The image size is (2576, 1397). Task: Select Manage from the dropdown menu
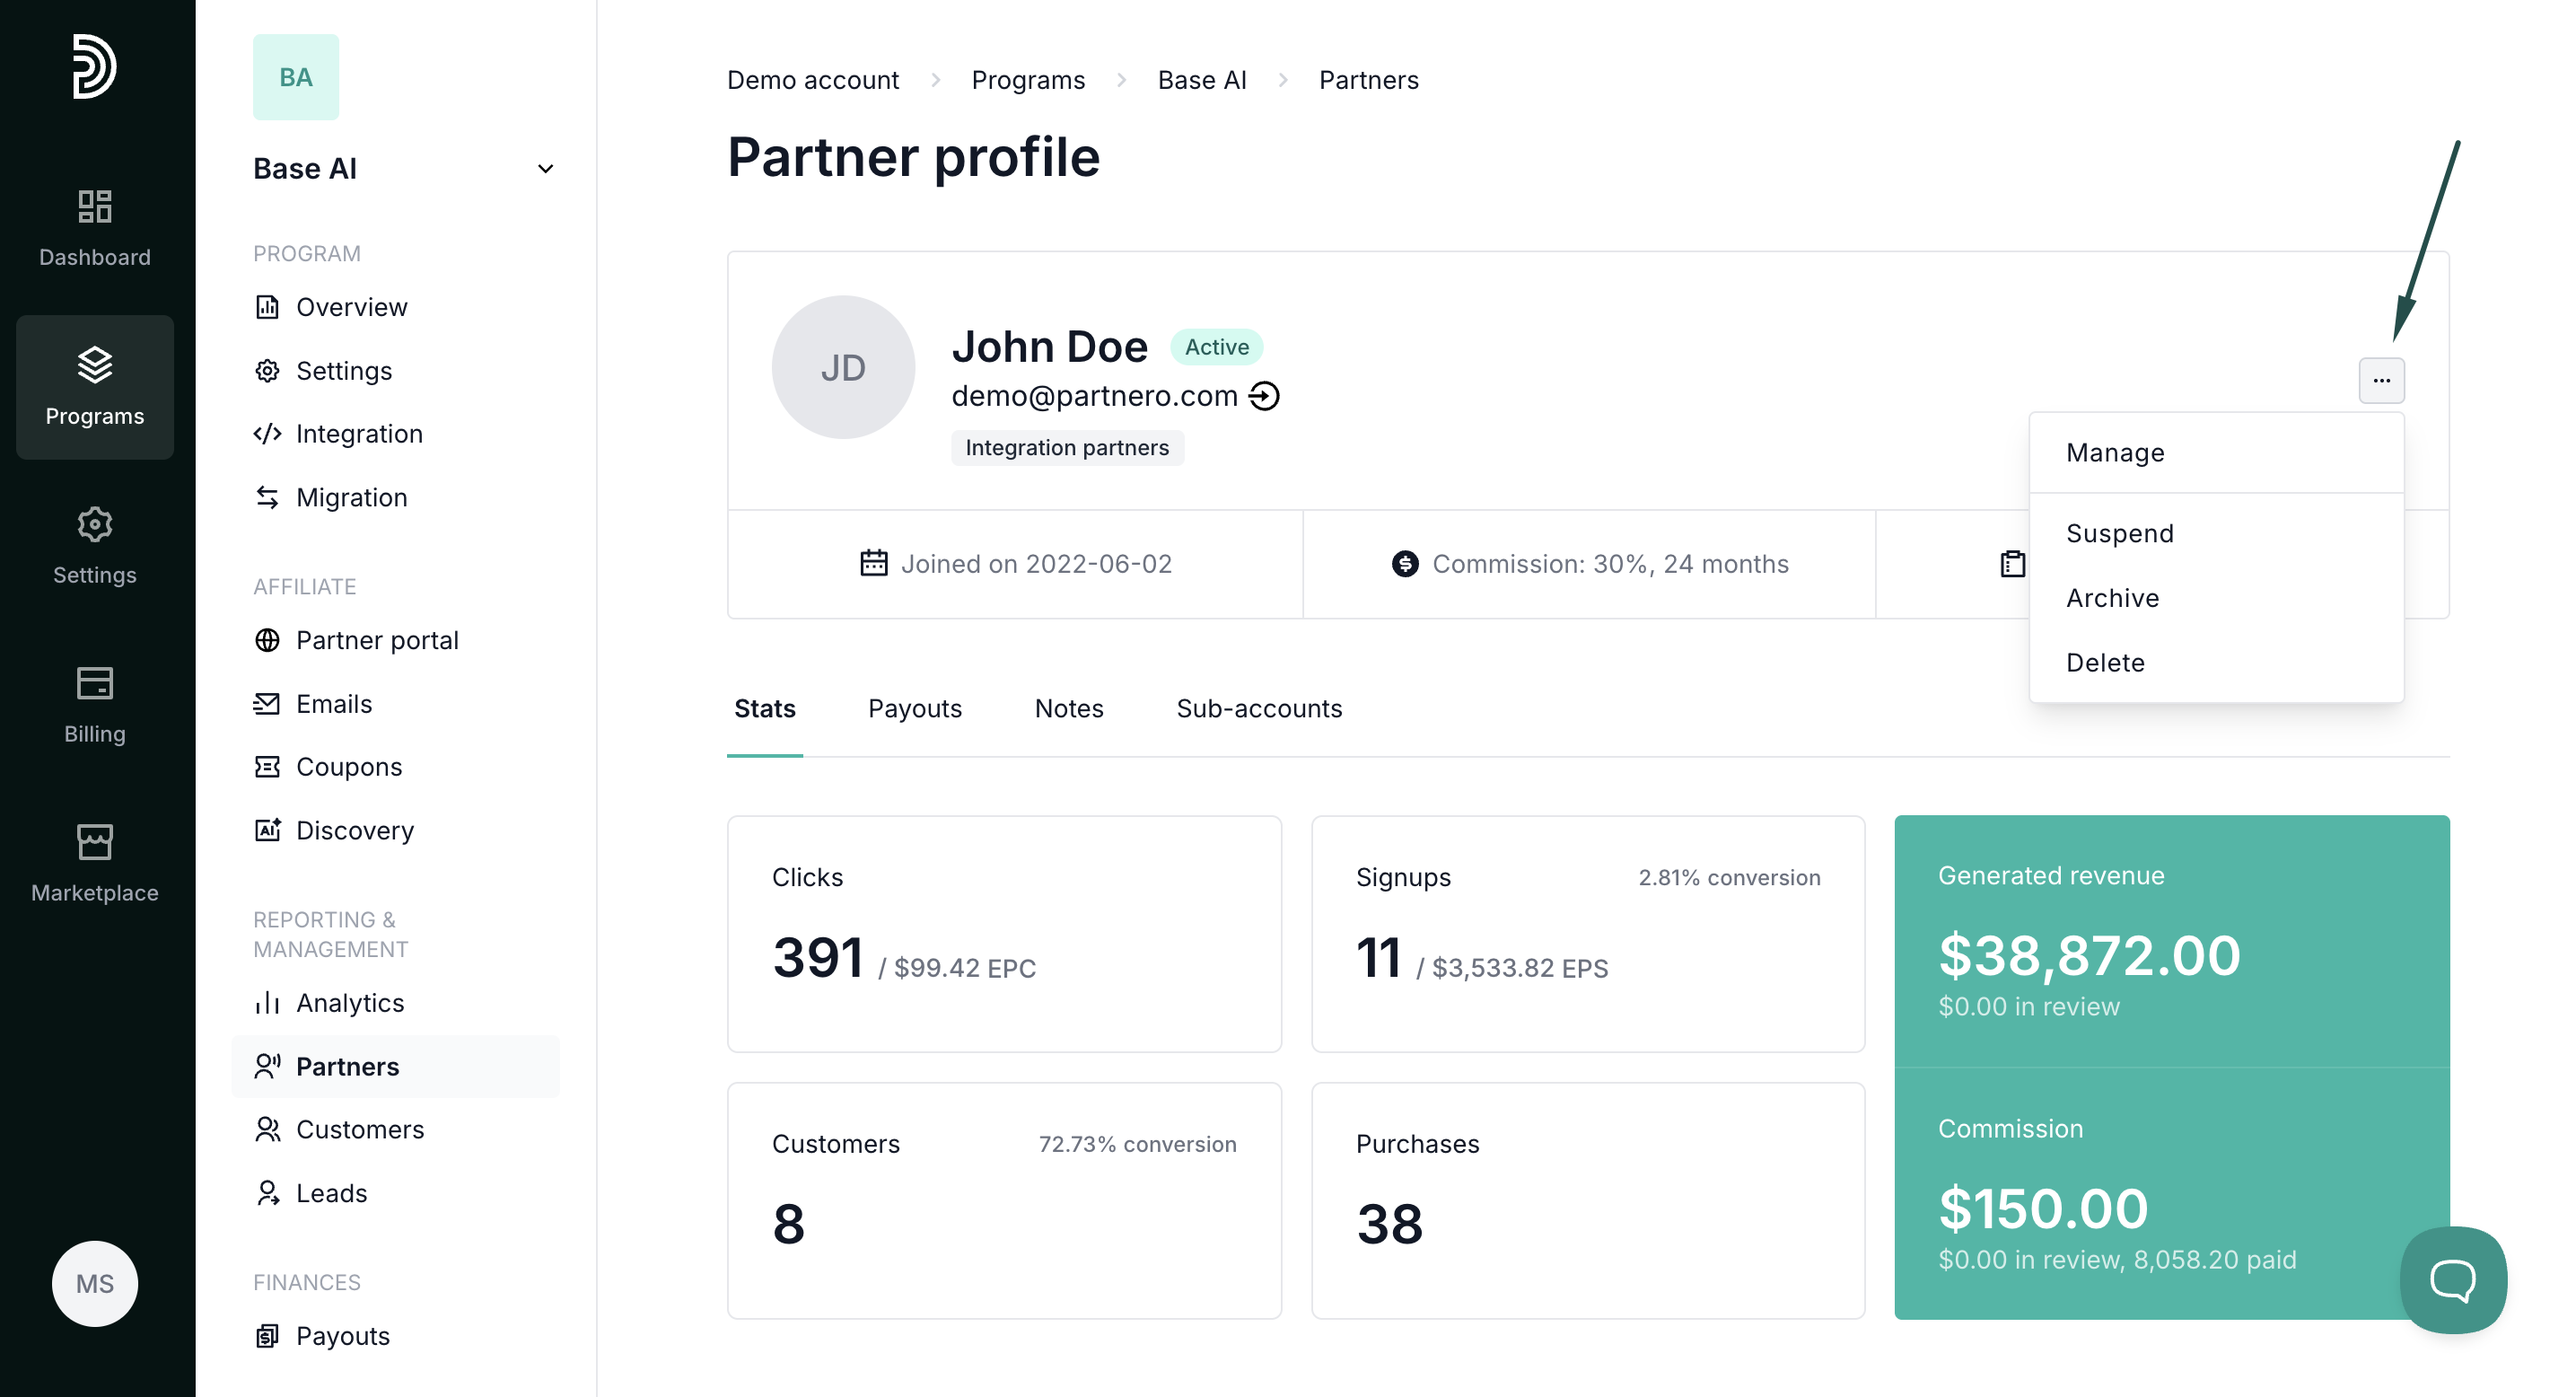(2115, 453)
